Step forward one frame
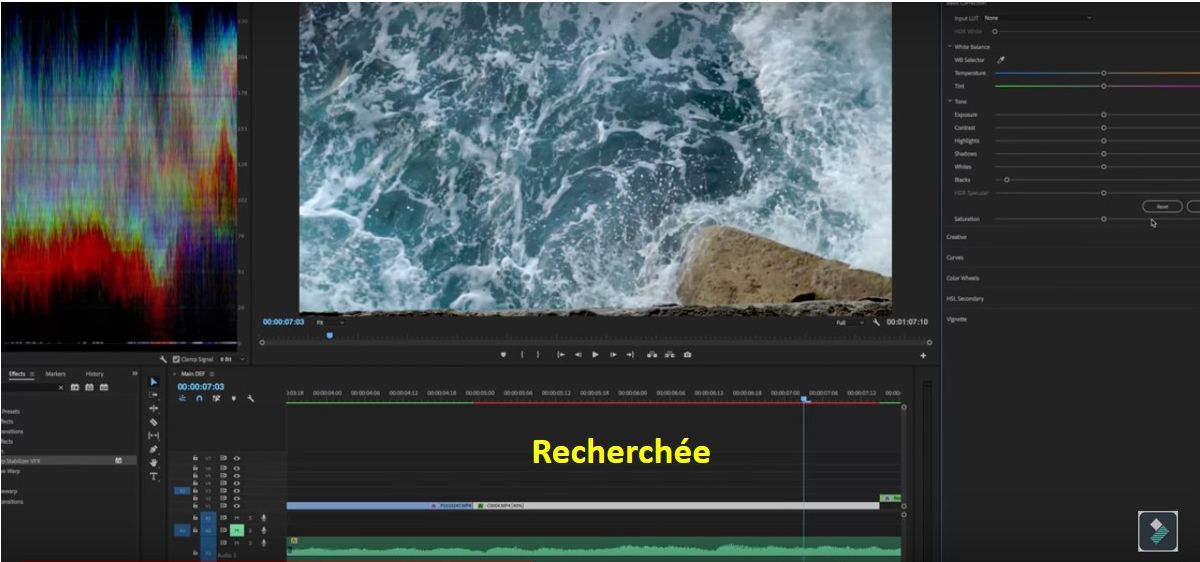 612,355
